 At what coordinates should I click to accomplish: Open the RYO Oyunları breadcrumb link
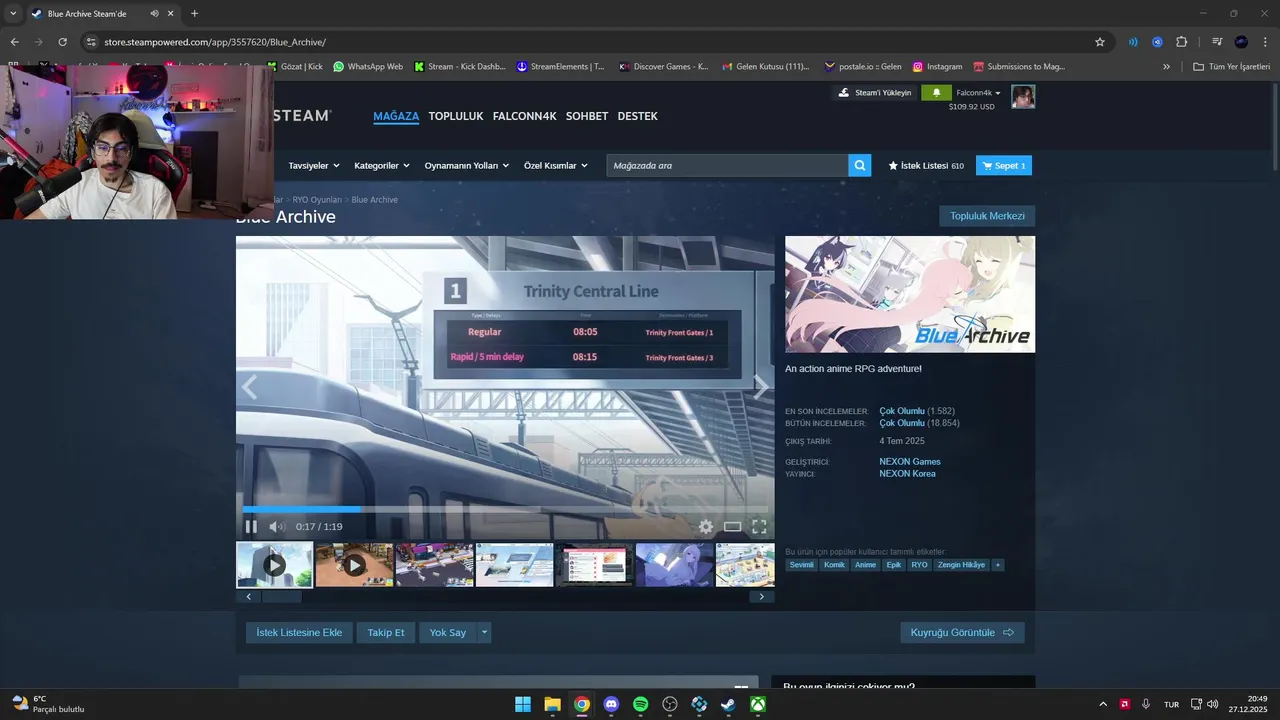tap(317, 200)
